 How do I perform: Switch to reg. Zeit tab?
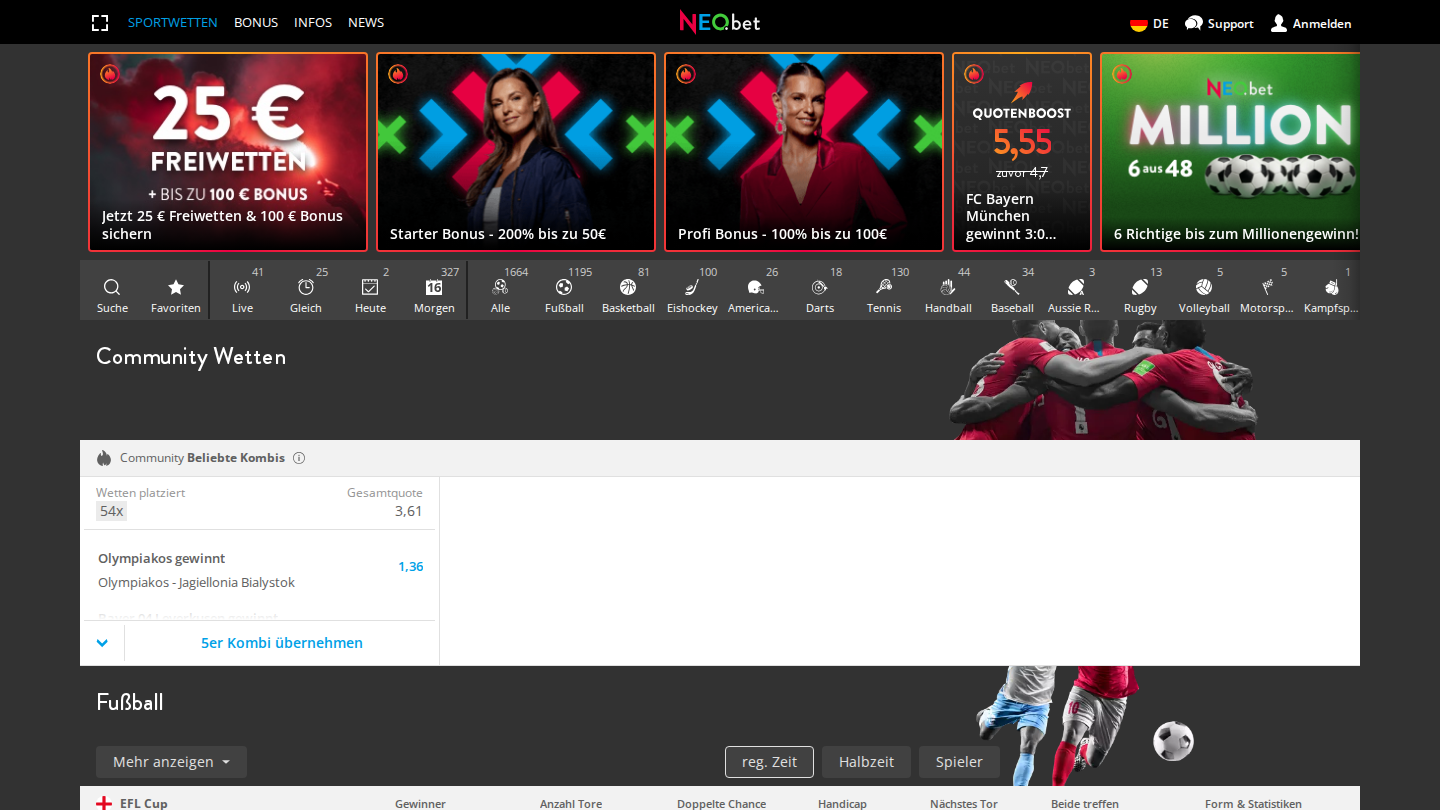[x=769, y=762]
